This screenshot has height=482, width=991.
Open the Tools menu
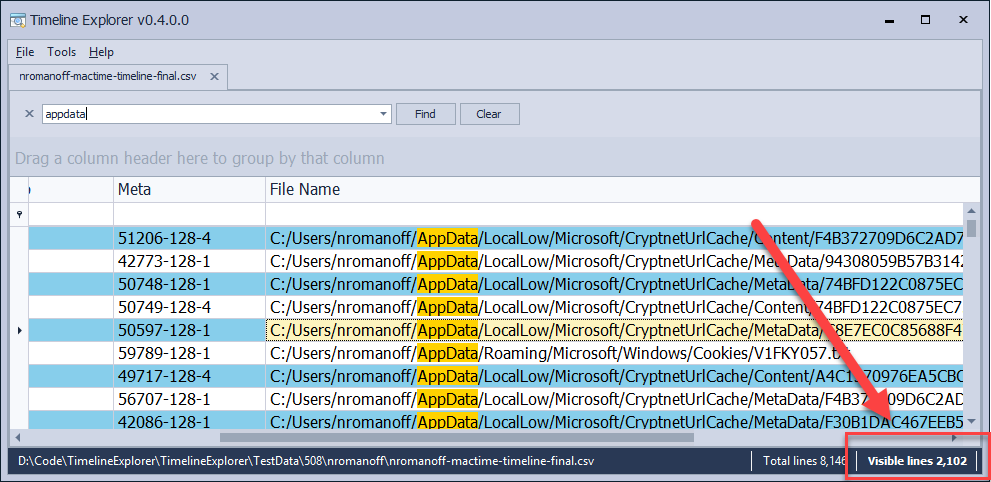point(61,52)
